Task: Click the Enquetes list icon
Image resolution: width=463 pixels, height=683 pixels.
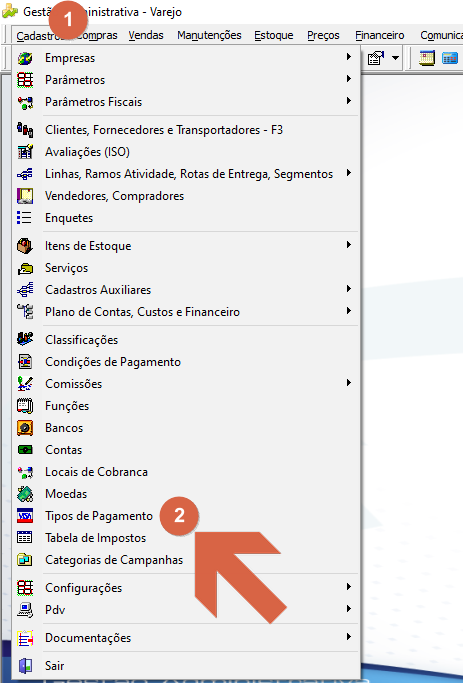Action: pos(25,217)
